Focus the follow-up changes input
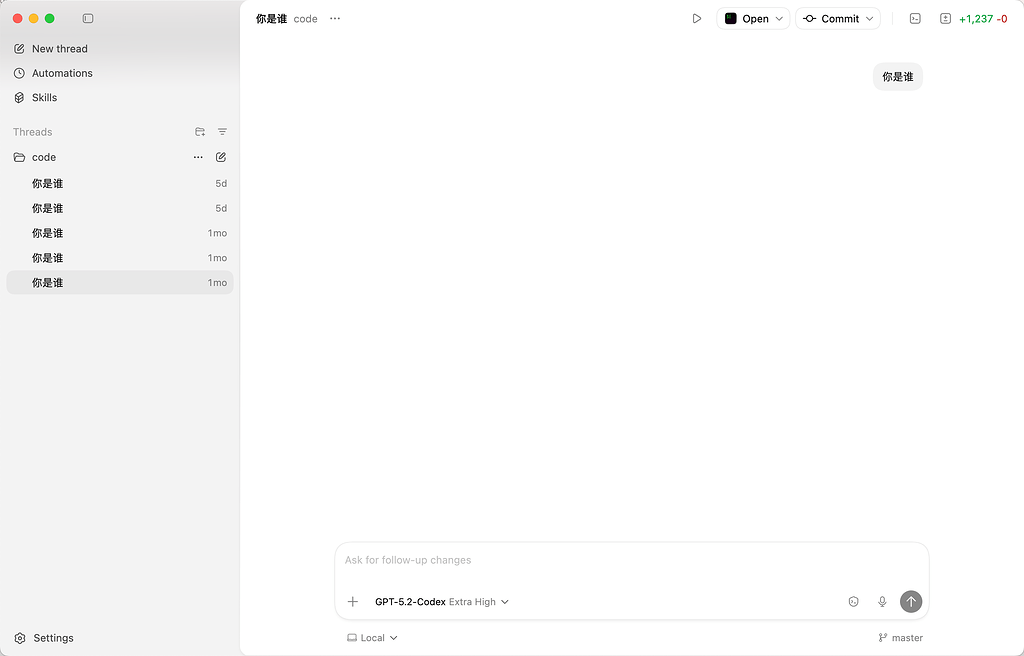The image size is (1024, 656). click(632, 561)
